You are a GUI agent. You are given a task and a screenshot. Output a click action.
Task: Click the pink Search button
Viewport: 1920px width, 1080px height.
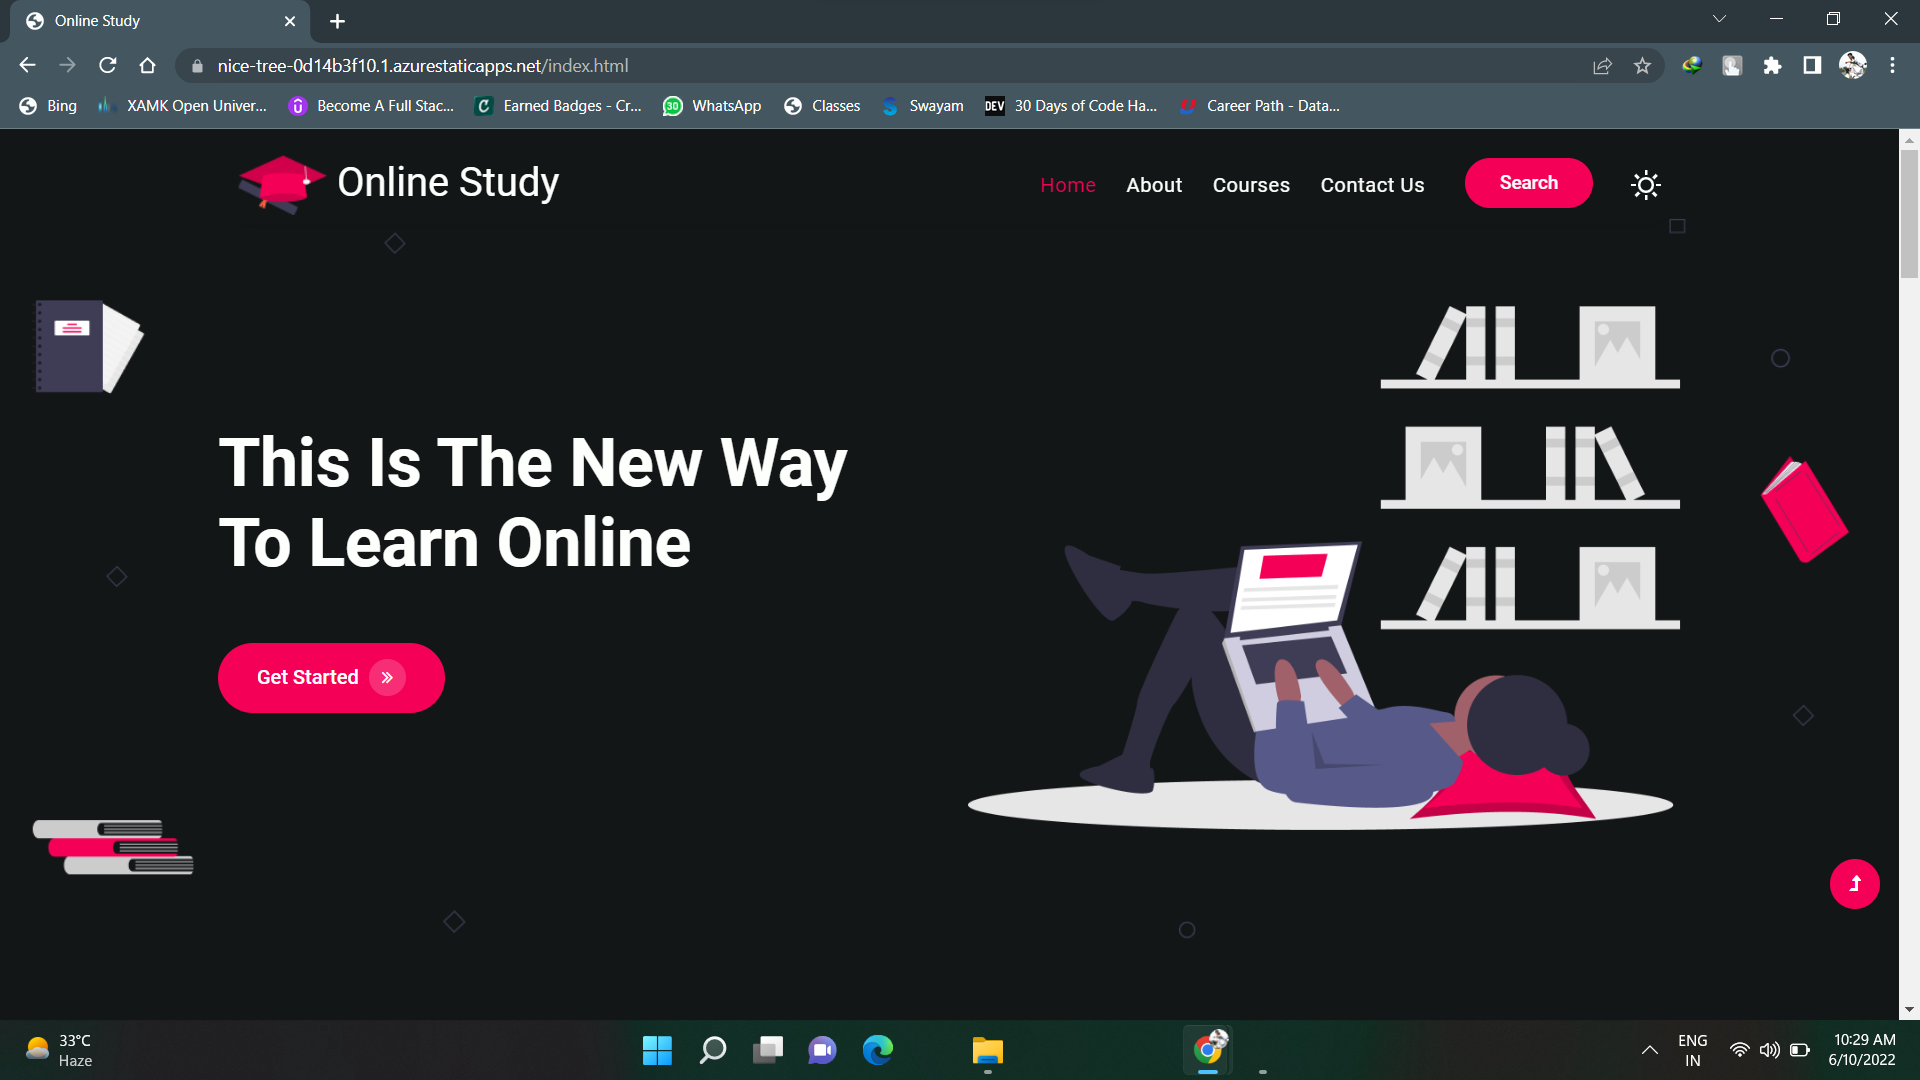point(1528,183)
